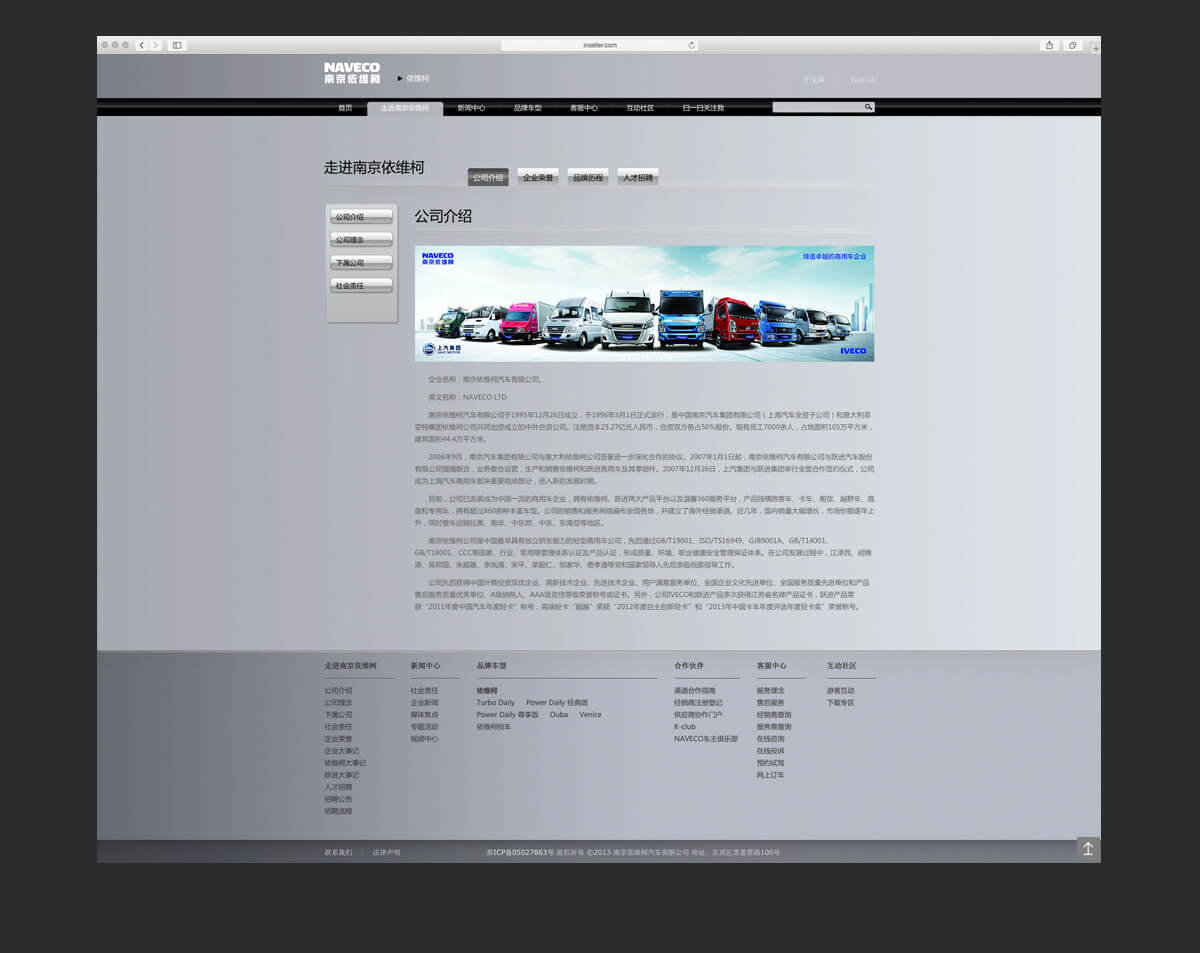Reload the page from the address bar
The height and width of the screenshot is (953, 1200).
691,45
